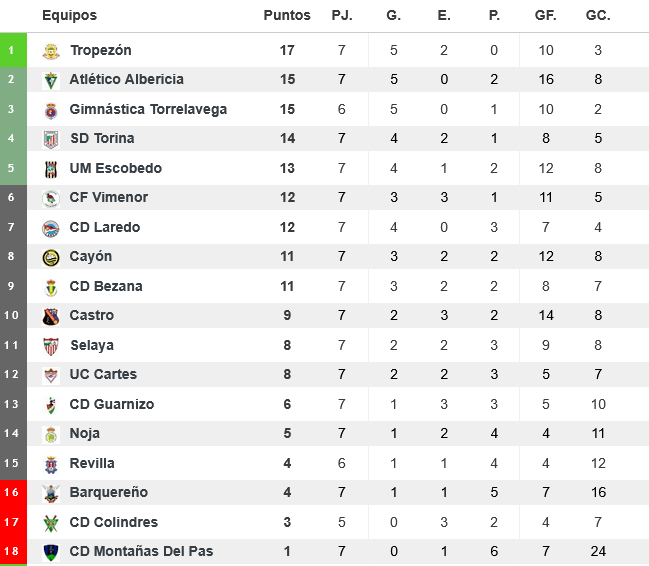Click the Barquereño team crest icon

click(51, 493)
